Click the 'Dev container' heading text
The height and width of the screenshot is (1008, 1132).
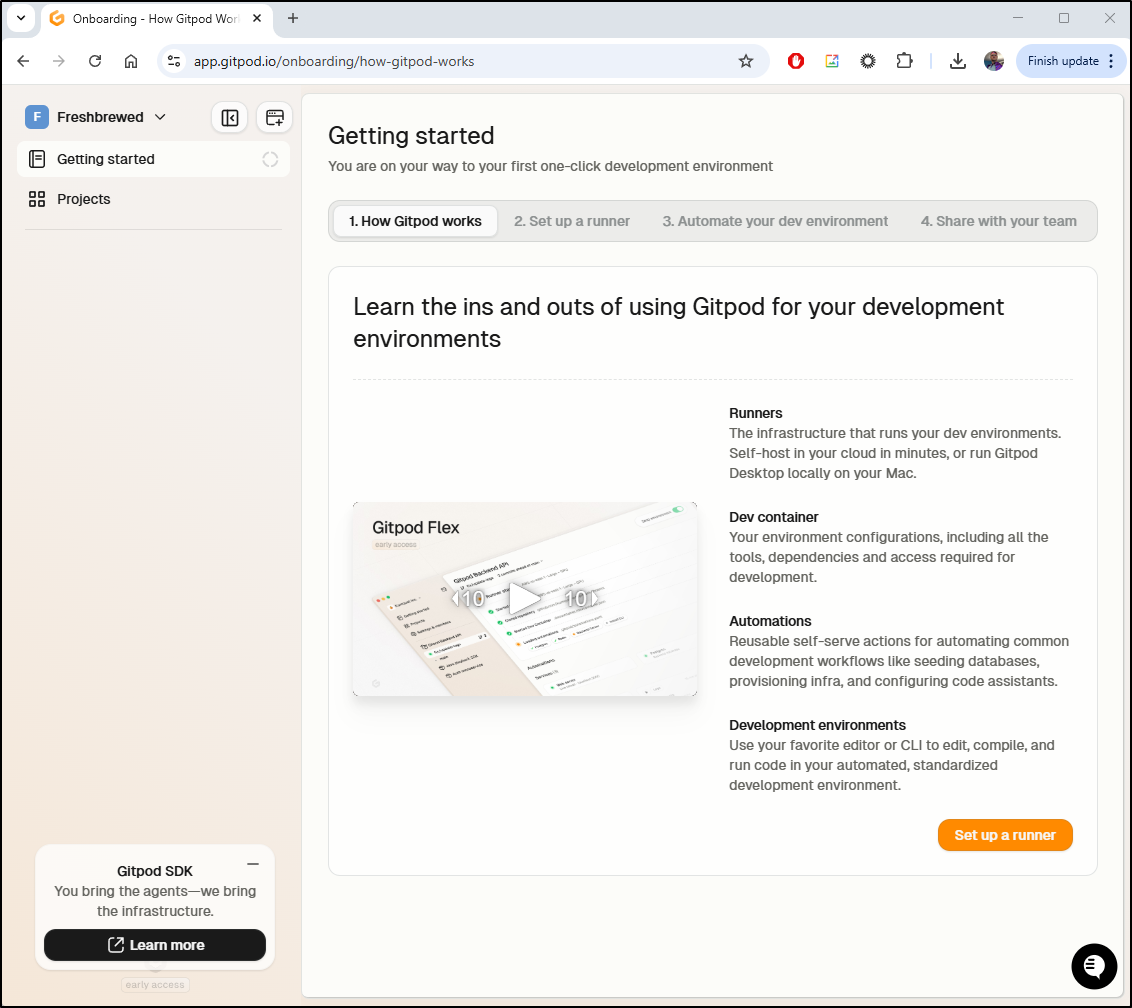(773, 517)
